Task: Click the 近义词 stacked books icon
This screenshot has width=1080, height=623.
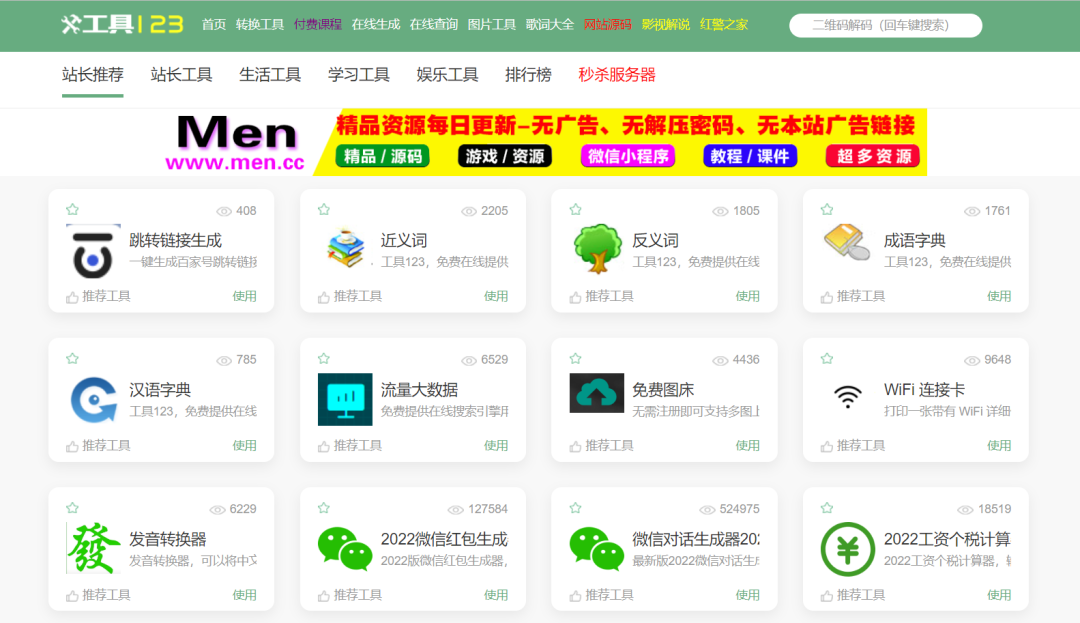Action: point(344,247)
